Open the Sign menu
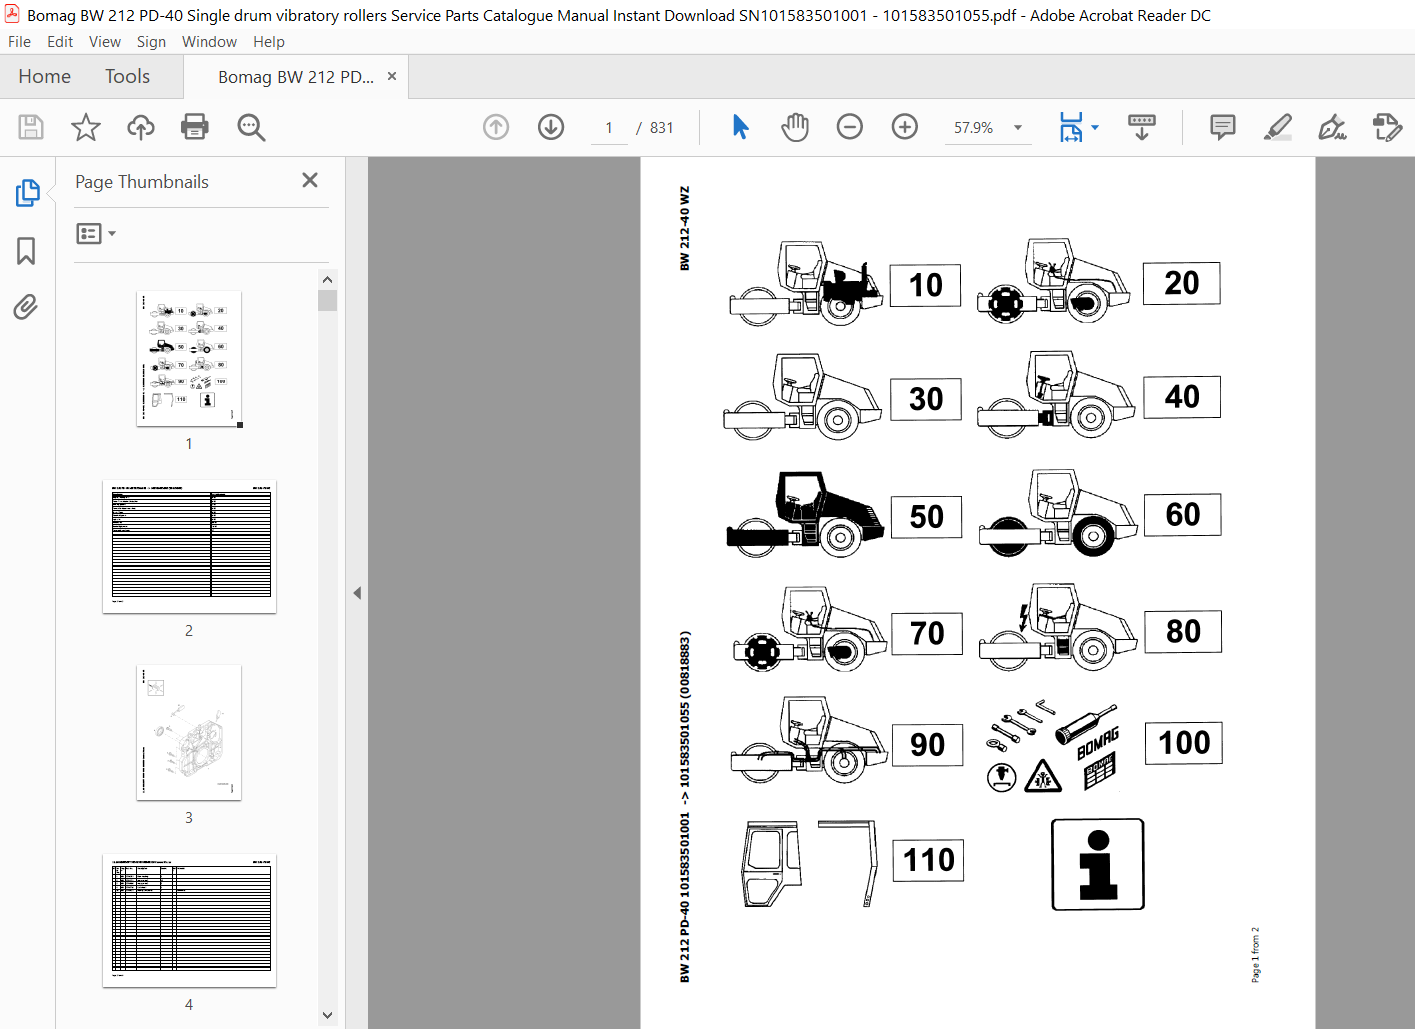The width and height of the screenshot is (1415, 1029). (x=151, y=42)
